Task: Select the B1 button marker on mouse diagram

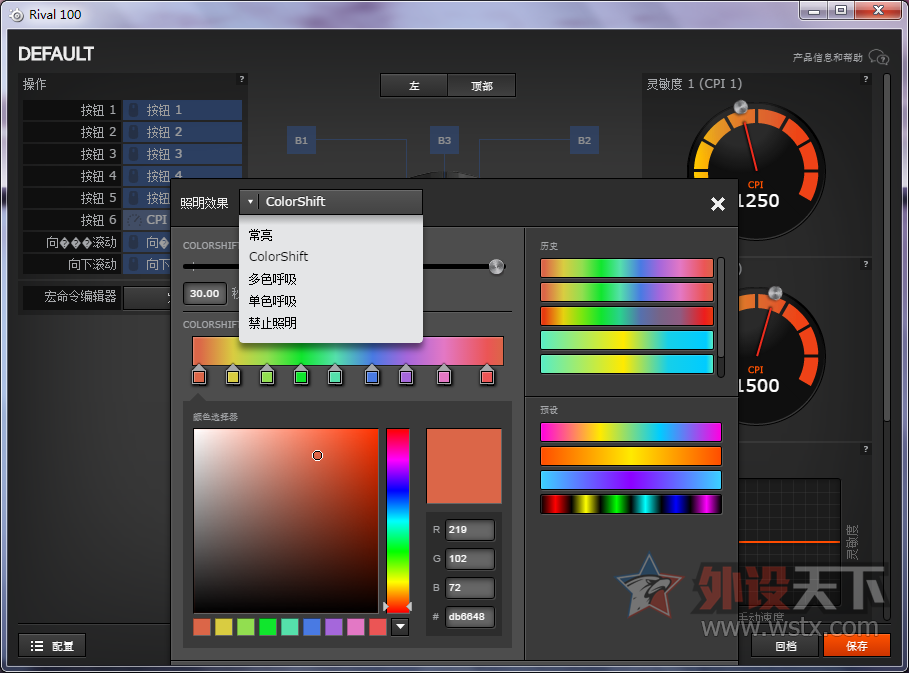Action: tap(301, 141)
